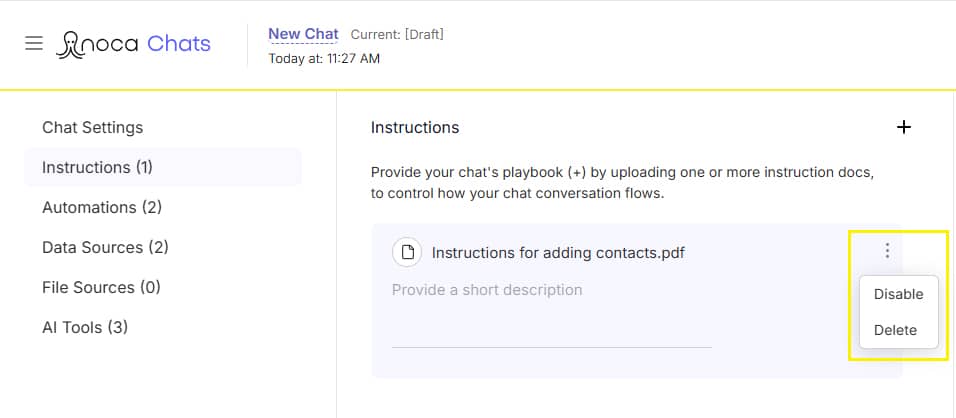The width and height of the screenshot is (956, 418).
Task: Click the Noca octopus logo
Action: 71,44
